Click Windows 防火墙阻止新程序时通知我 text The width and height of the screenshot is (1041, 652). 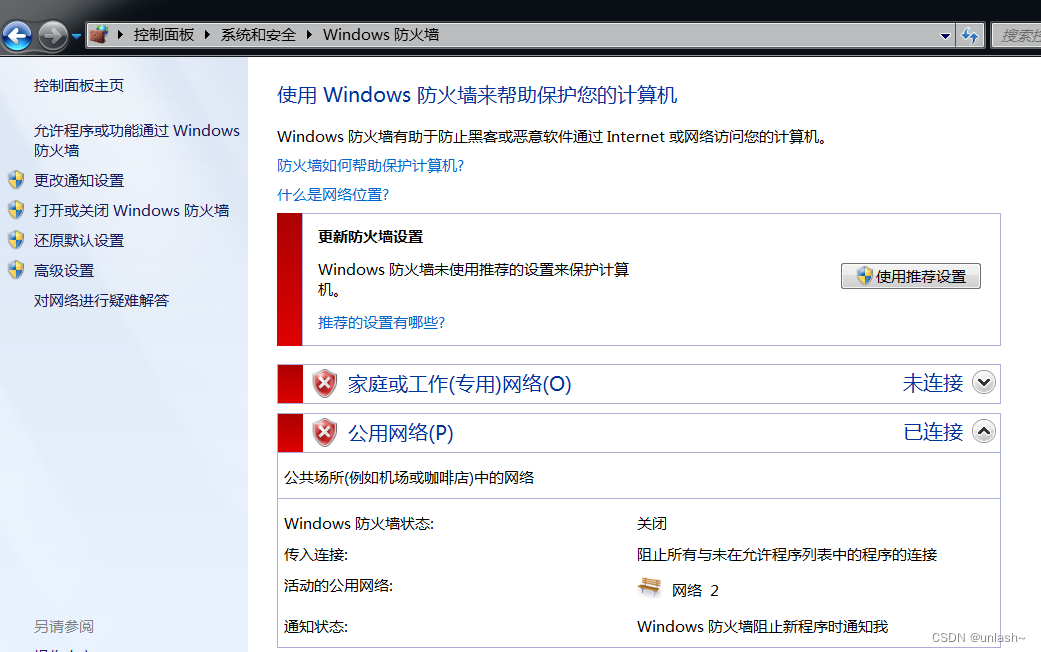(762, 627)
